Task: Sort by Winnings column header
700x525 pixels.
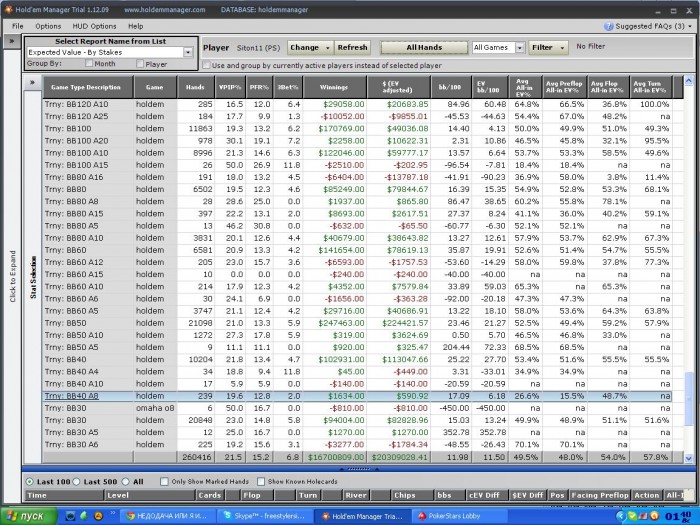Action: point(334,87)
